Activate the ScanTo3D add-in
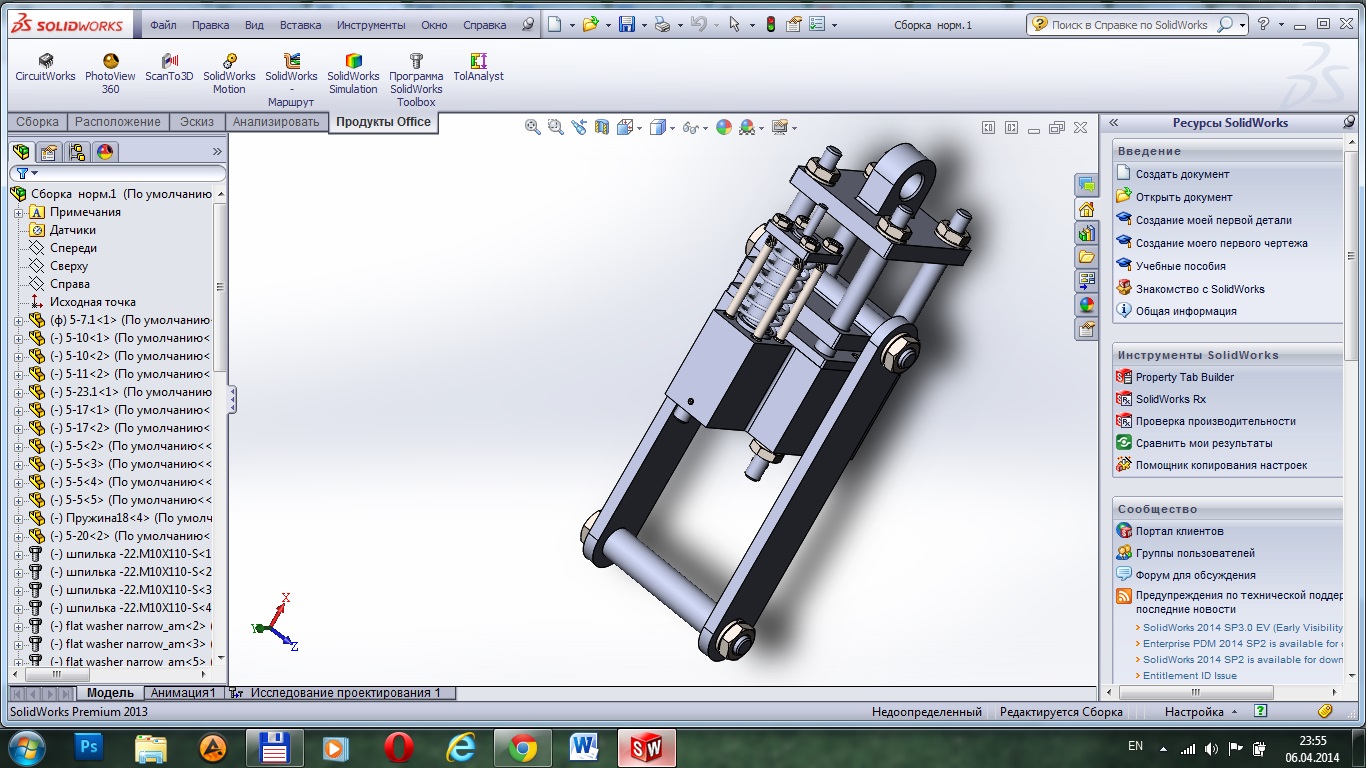Image resolution: width=1366 pixels, height=768 pixels. [169, 68]
